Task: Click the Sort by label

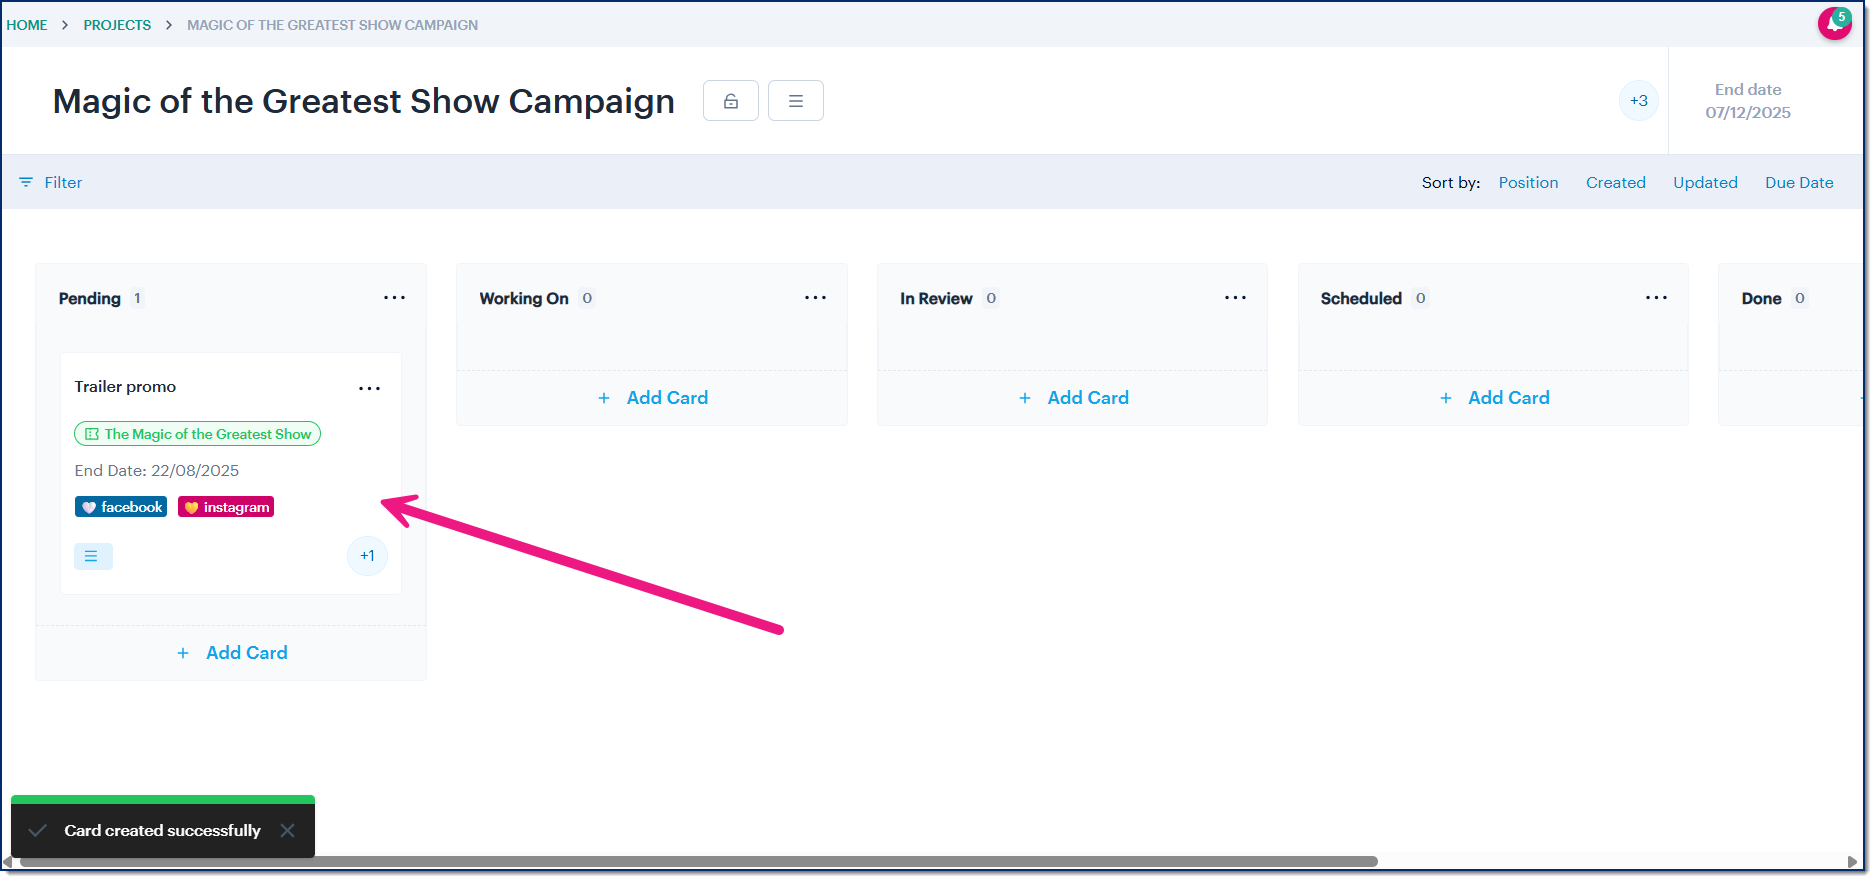Action: 1451,183
